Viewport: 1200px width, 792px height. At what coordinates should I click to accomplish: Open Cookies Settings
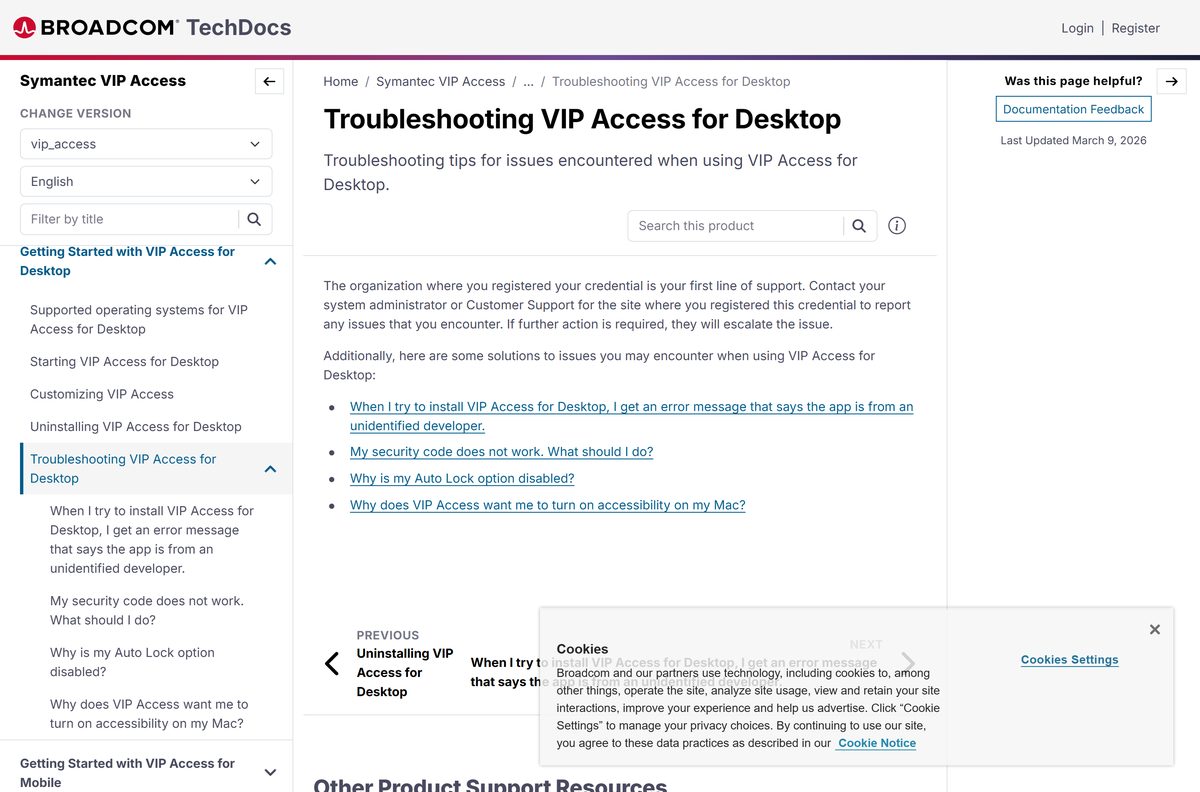click(x=1069, y=660)
